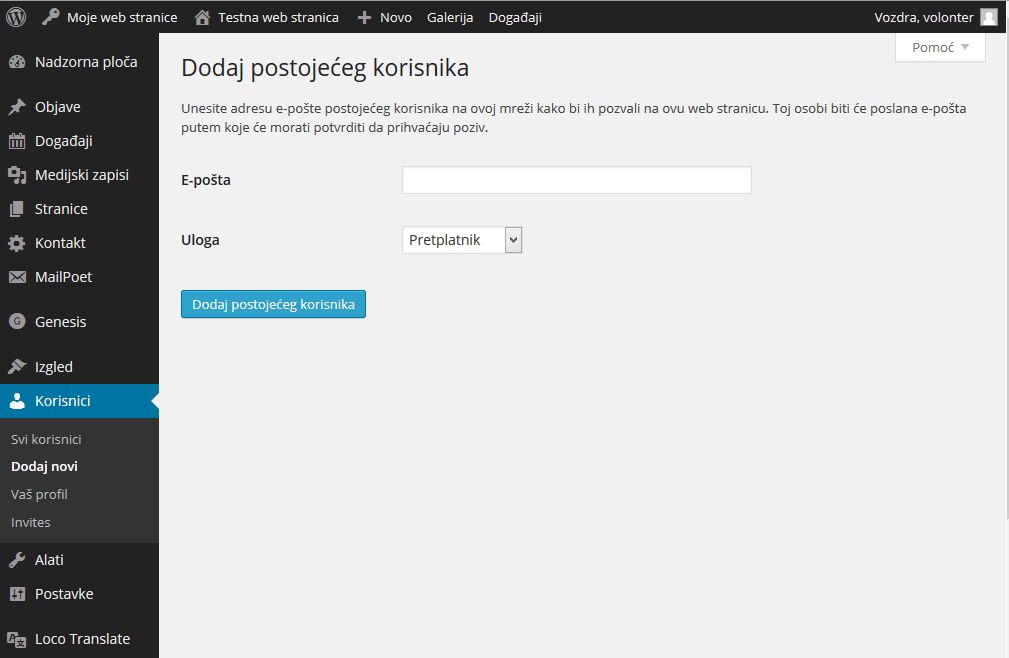1009x658 pixels.
Task: Click the page heading Dodaj postojećeg korisnika
Action: pyautogui.click(x=325, y=68)
